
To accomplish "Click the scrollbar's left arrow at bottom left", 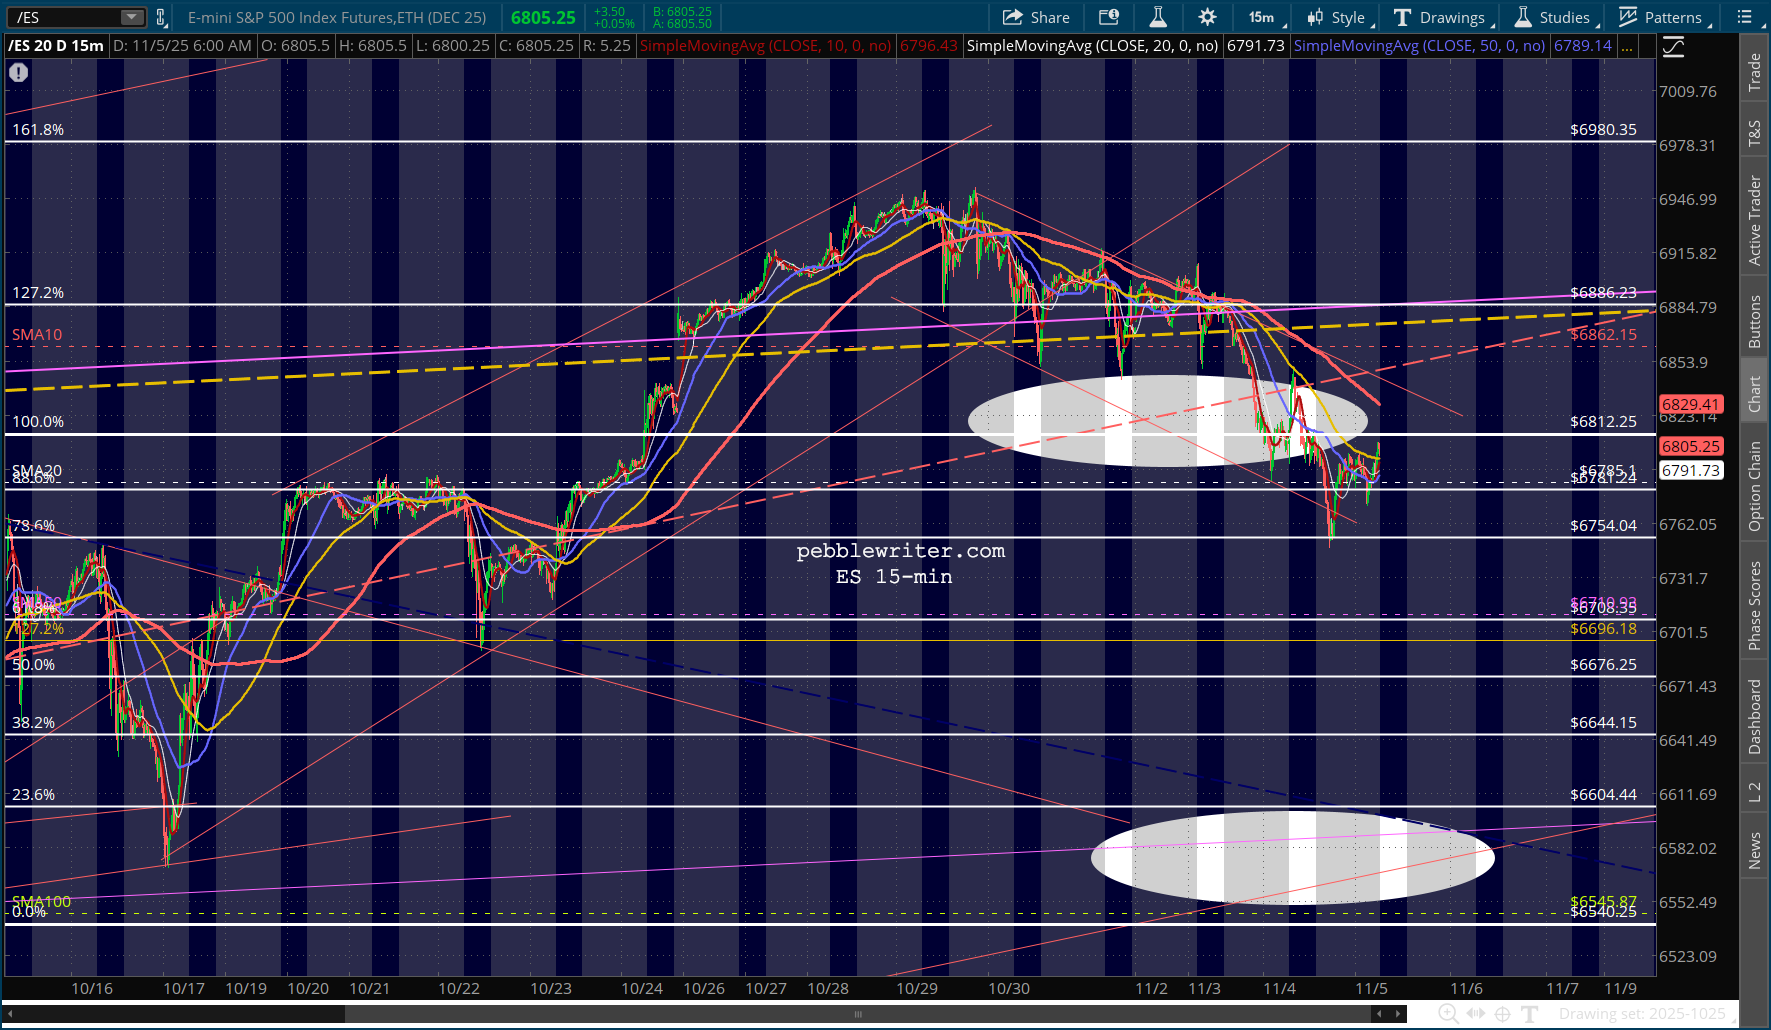I will click(x=11, y=1014).
